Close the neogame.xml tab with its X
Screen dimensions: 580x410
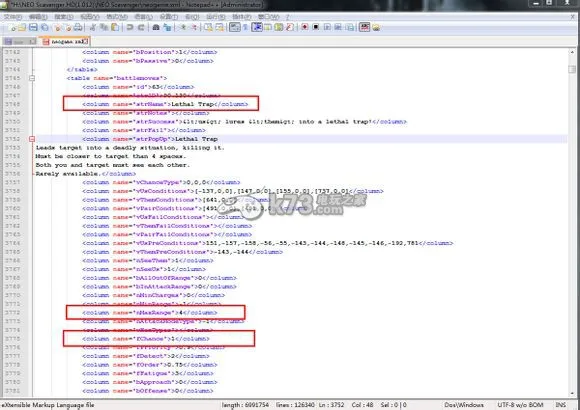[x=85, y=41]
